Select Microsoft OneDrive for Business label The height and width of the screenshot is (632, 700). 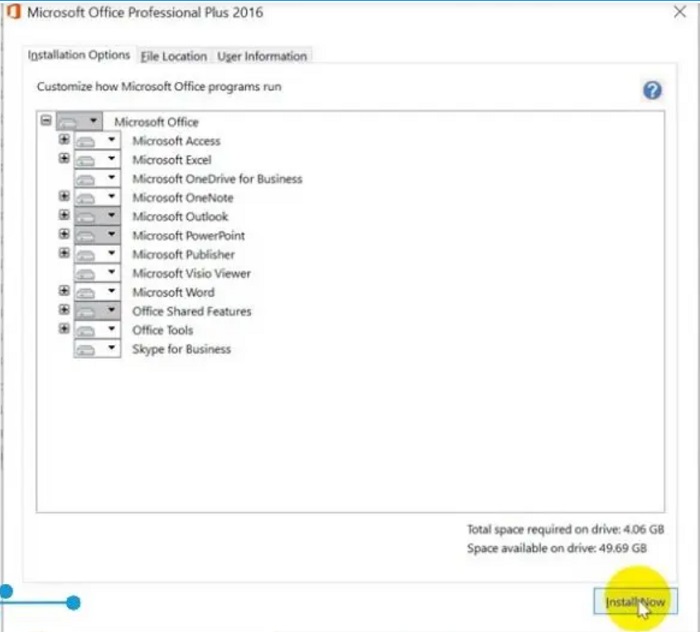pyautogui.click(x=217, y=179)
